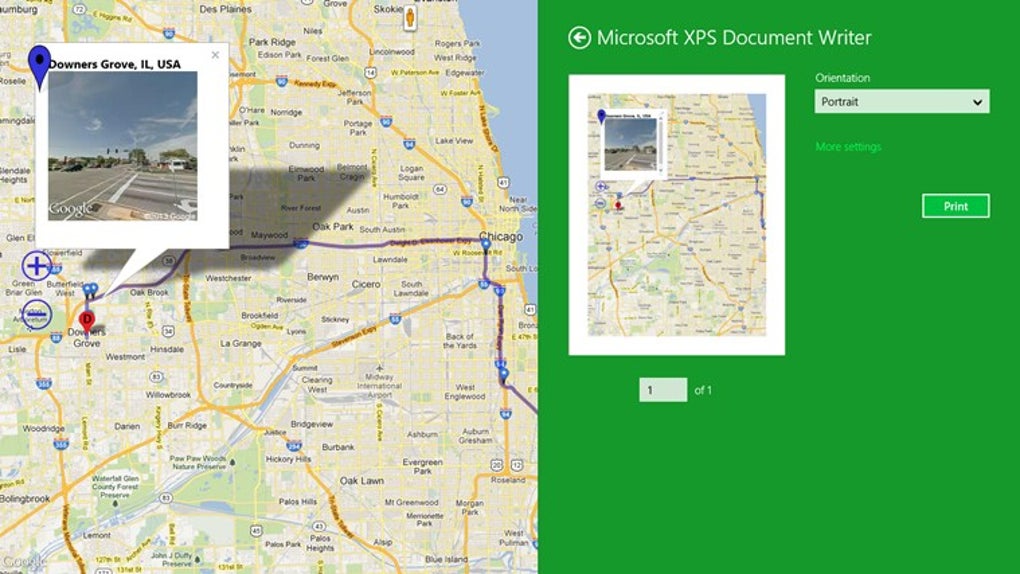The image size is (1020, 574).
Task: Click the Woodridge label on map
Action: tap(44, 429)
